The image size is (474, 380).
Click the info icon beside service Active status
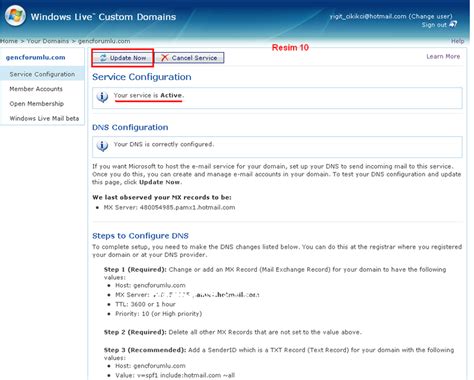click(102, 97)
